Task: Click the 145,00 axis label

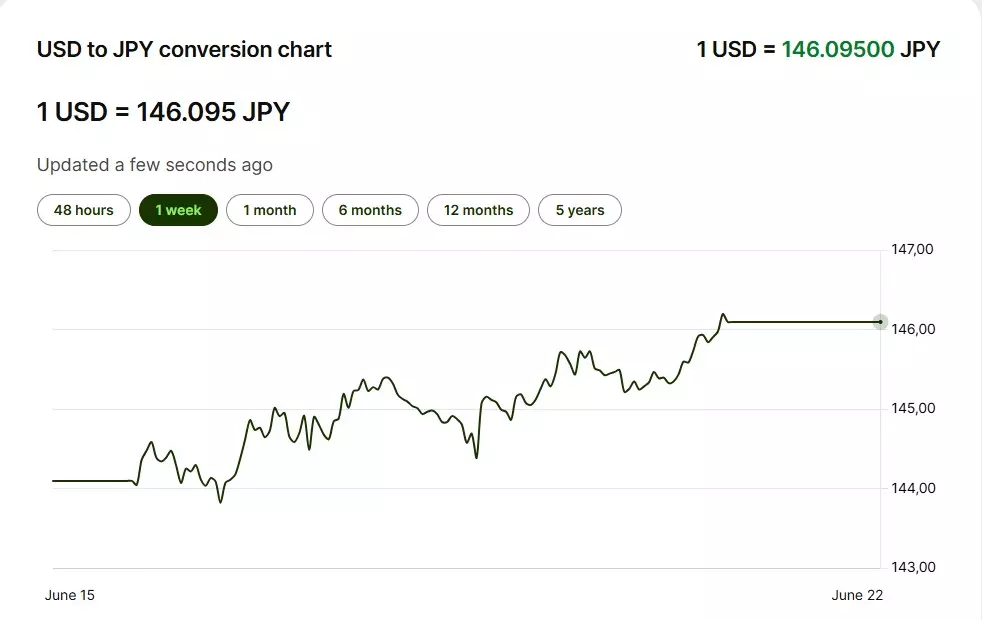Action: pyautogui.click(x=912, y=408)
